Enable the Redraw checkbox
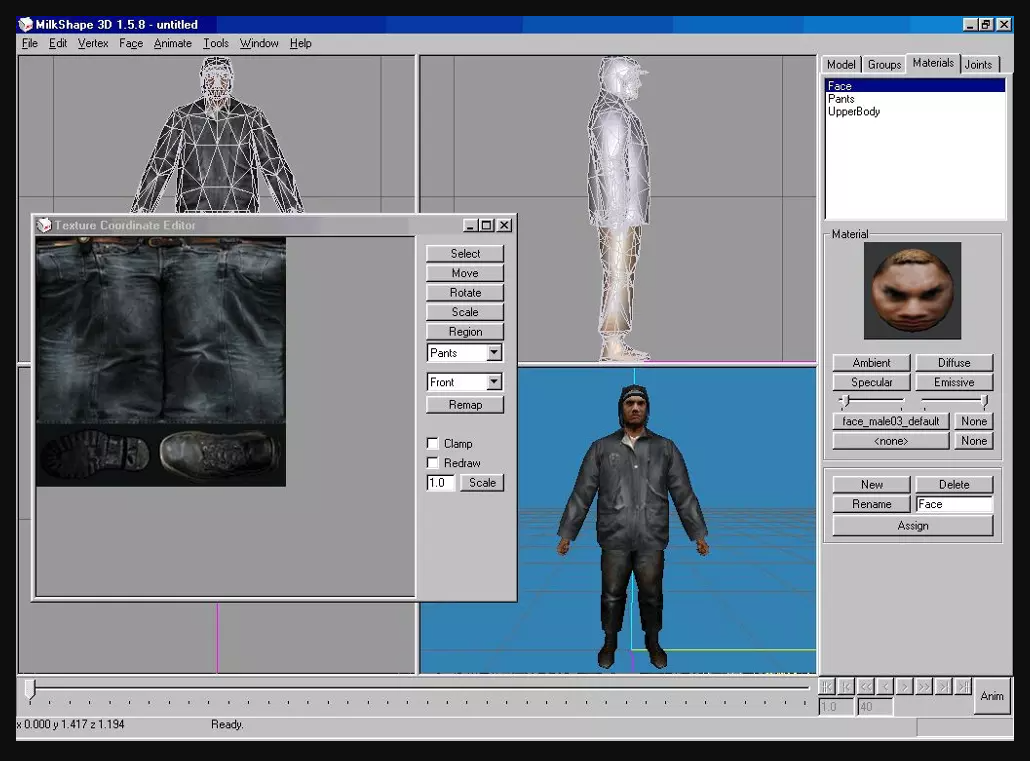1030x761 pixels. click(433, 464)
